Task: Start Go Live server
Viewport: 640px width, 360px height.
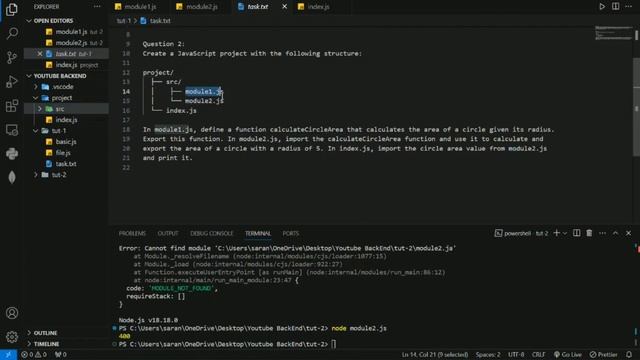Action: tap(567, 355)
